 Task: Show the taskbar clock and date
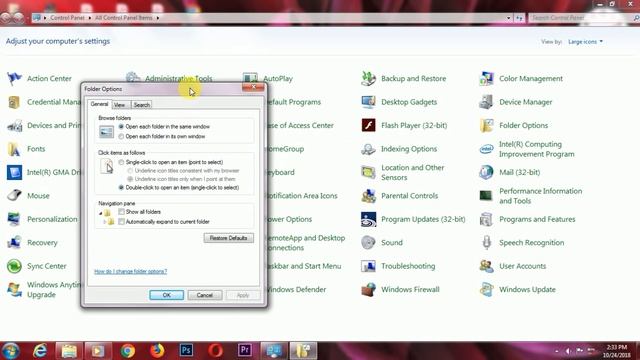point(617,351)
